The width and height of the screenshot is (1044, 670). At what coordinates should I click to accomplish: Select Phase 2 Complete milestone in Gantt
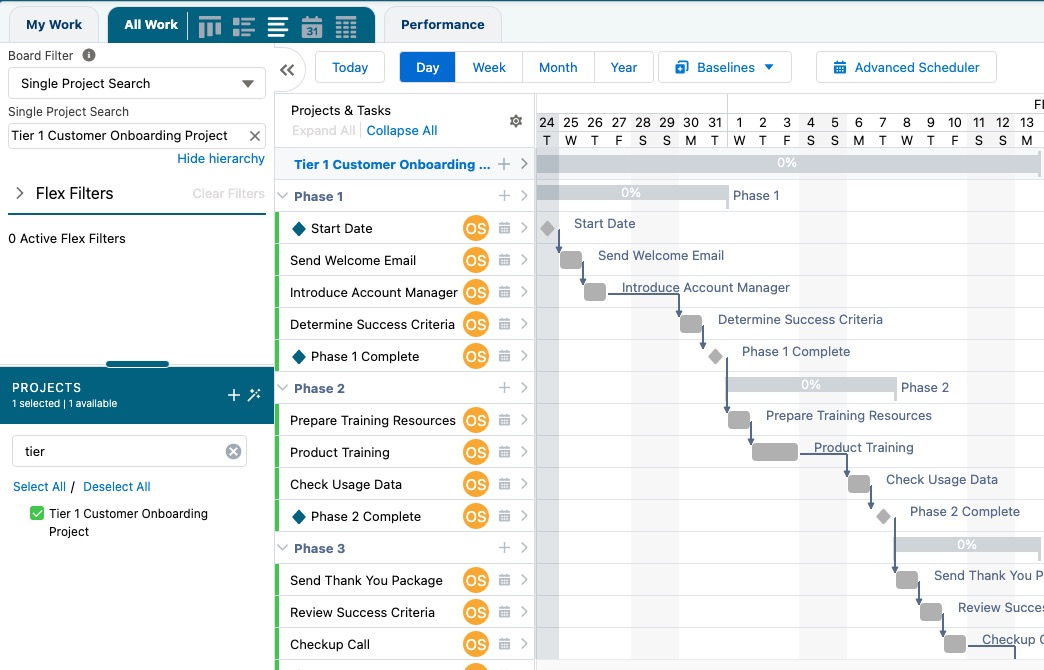click(x=884, y=516)
